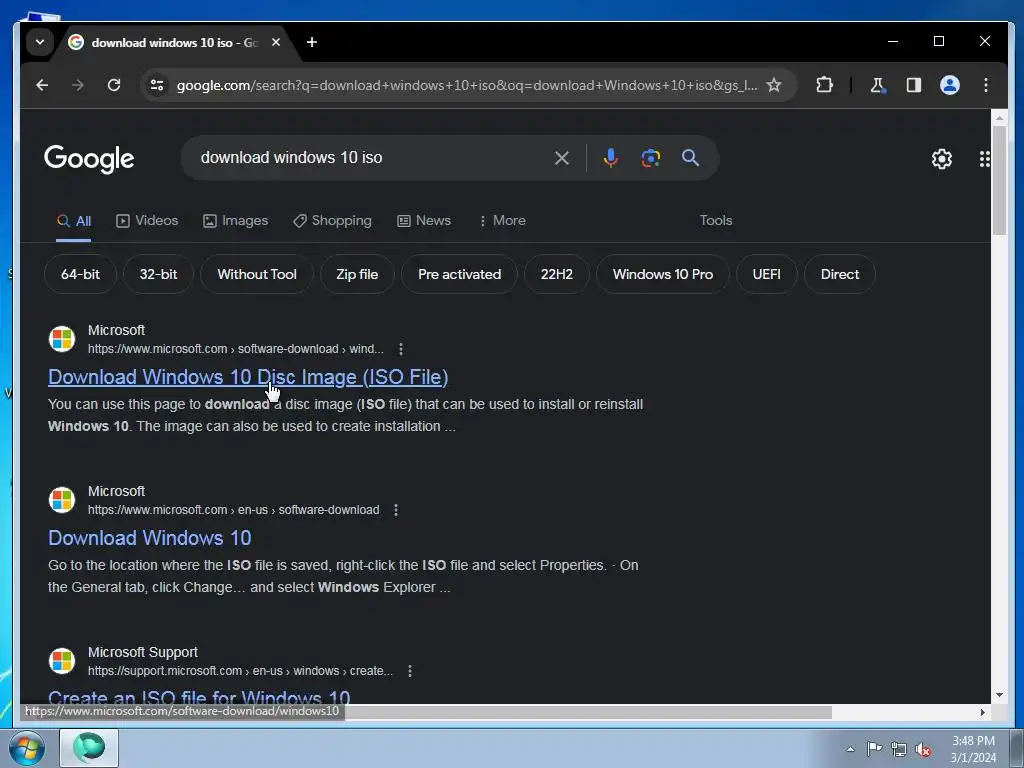Search by image with Lens icon
Viewport: 1024px width, 768px height.
650,158
